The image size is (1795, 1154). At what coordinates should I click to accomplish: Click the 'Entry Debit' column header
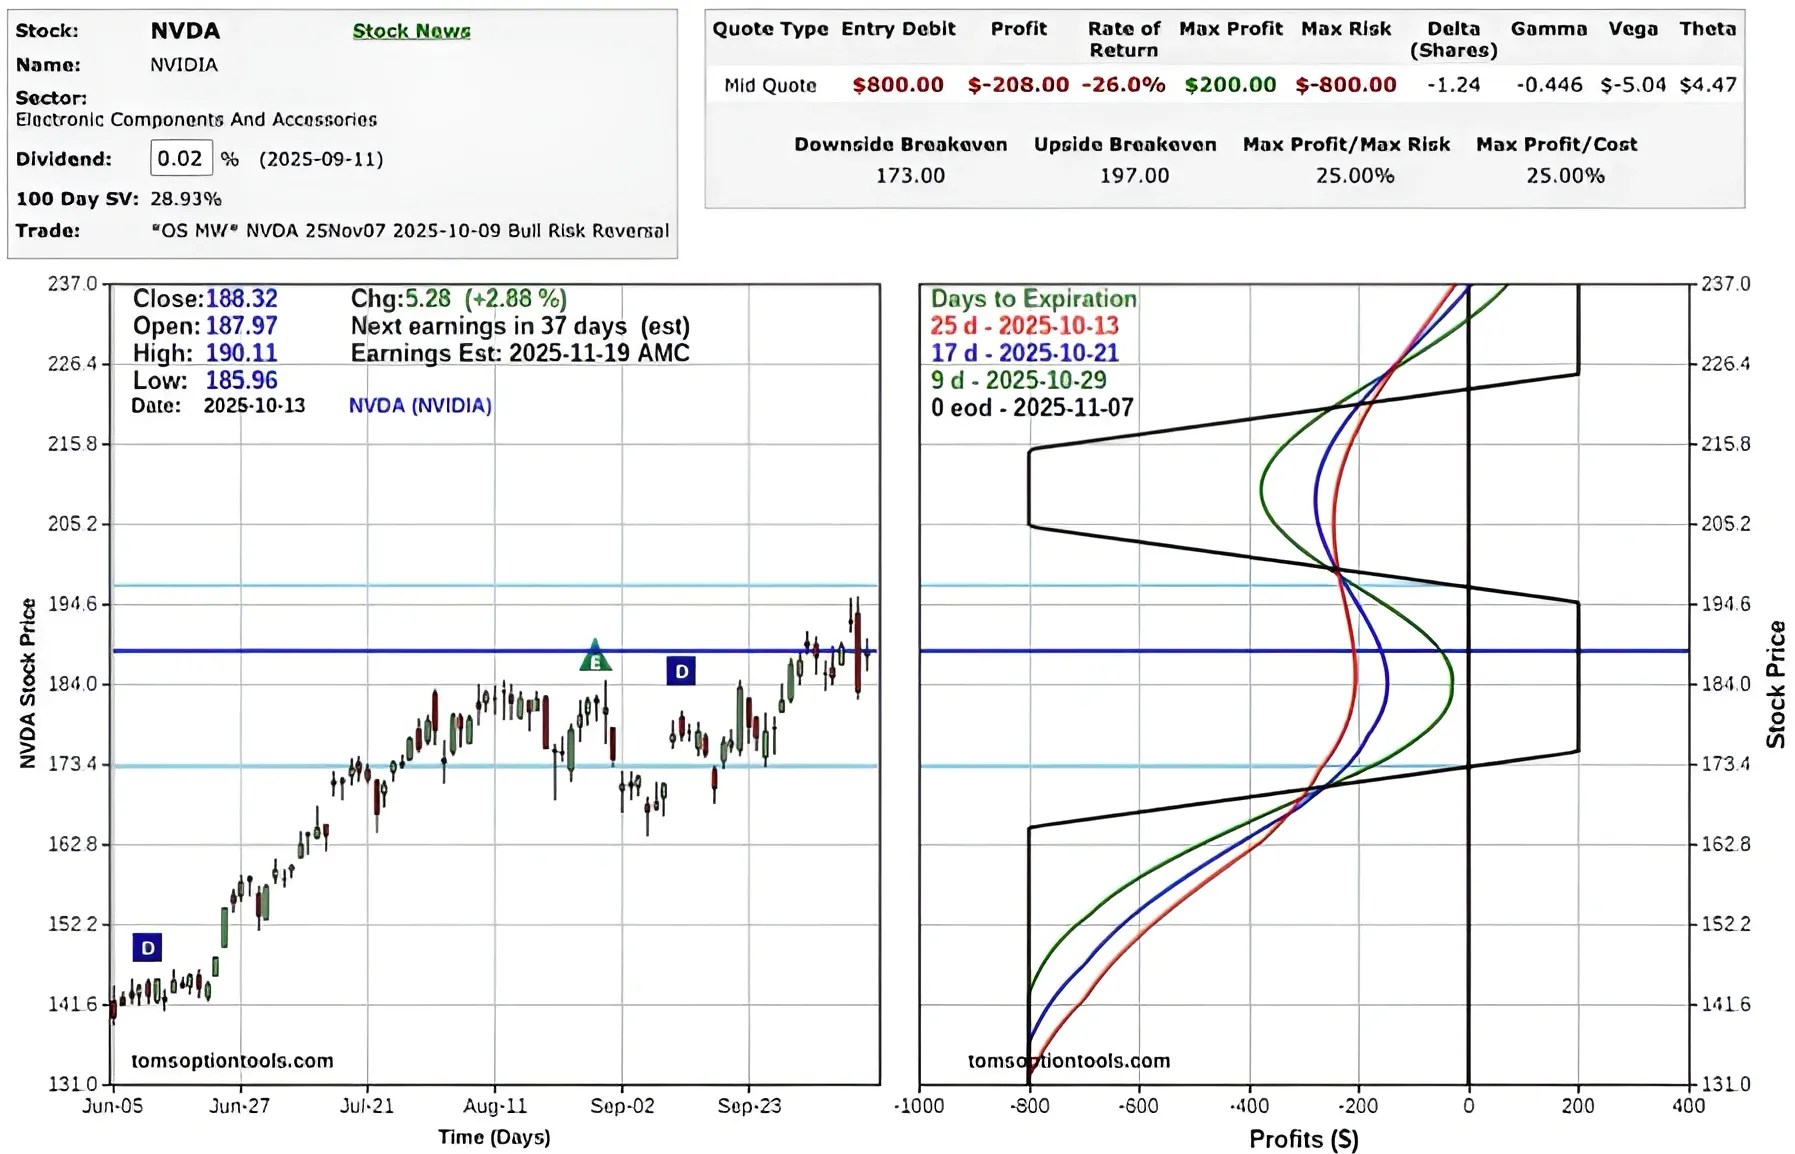(898, 29)
